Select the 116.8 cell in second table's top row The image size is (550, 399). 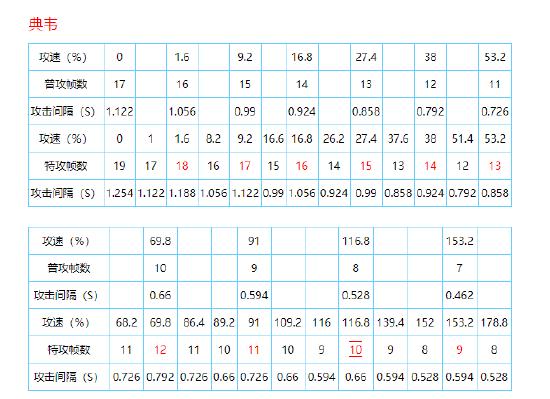[356, 241]
